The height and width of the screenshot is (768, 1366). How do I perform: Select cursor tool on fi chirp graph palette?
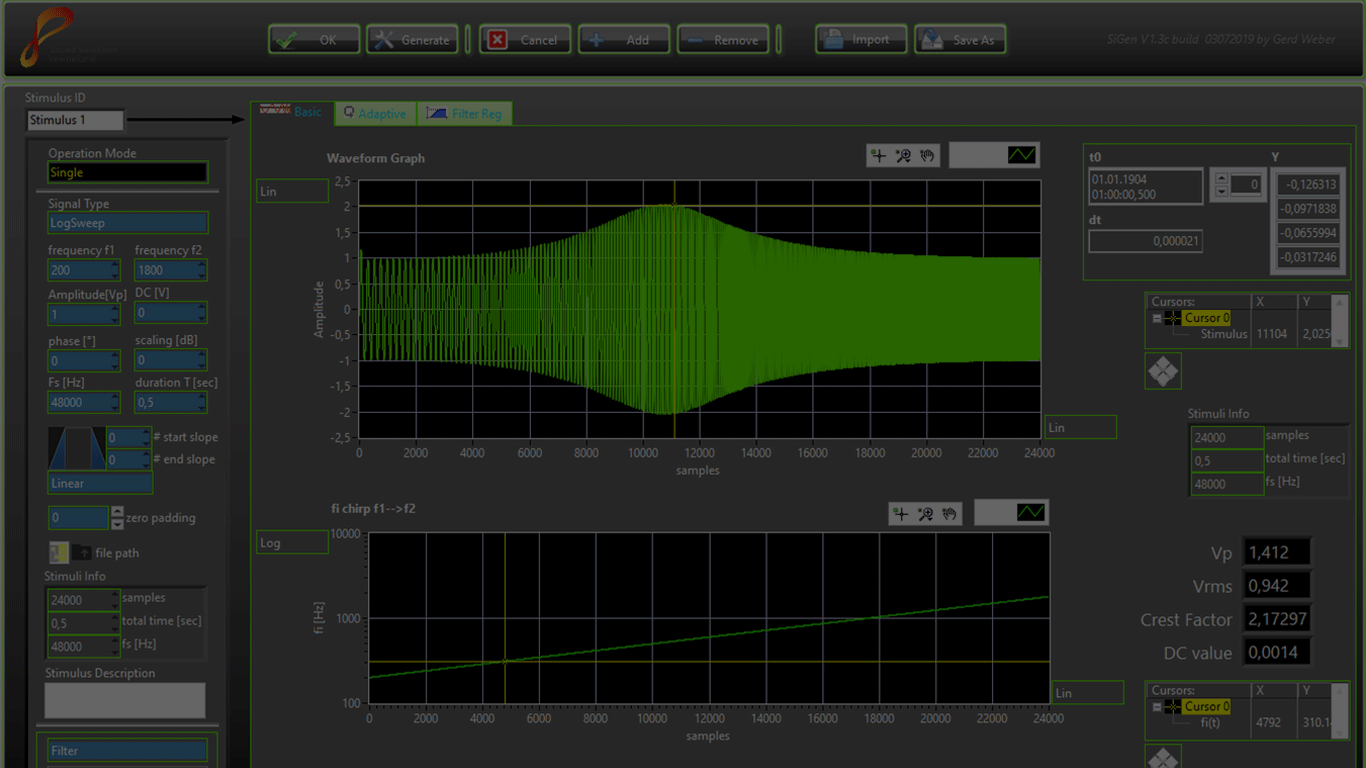click(x=901, y=514)
